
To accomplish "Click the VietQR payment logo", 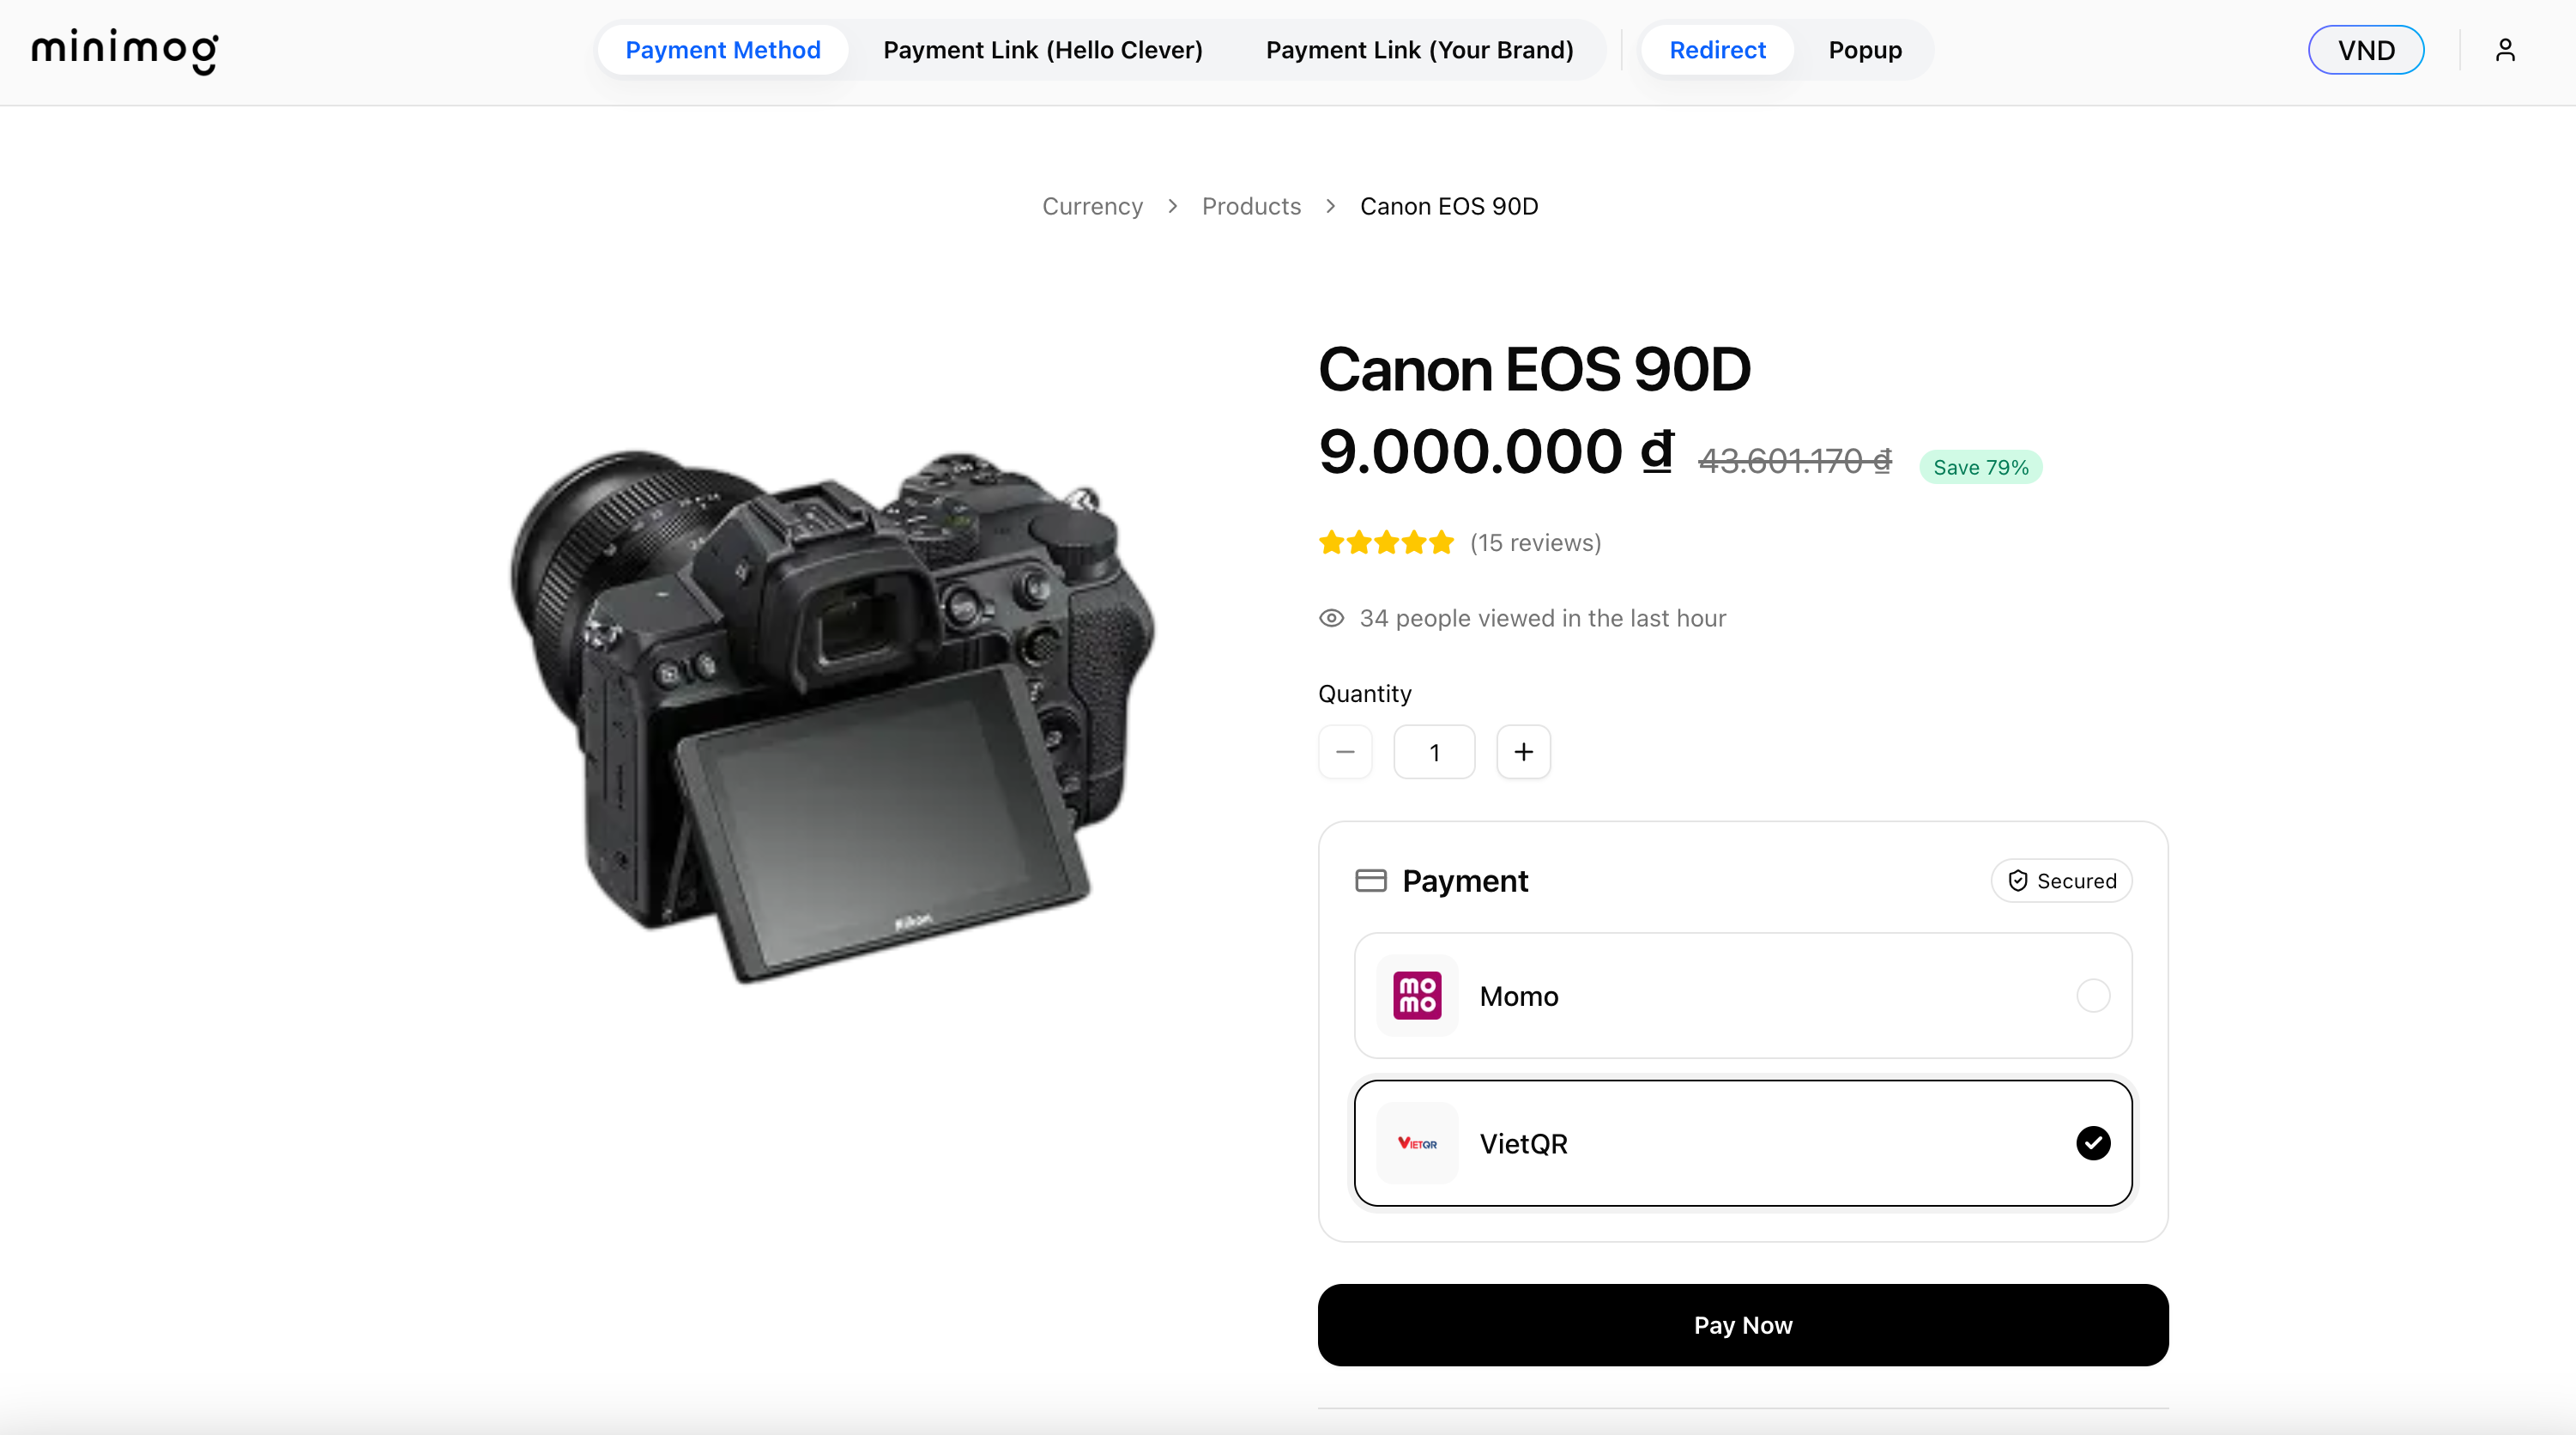I will point(1416,1143).
